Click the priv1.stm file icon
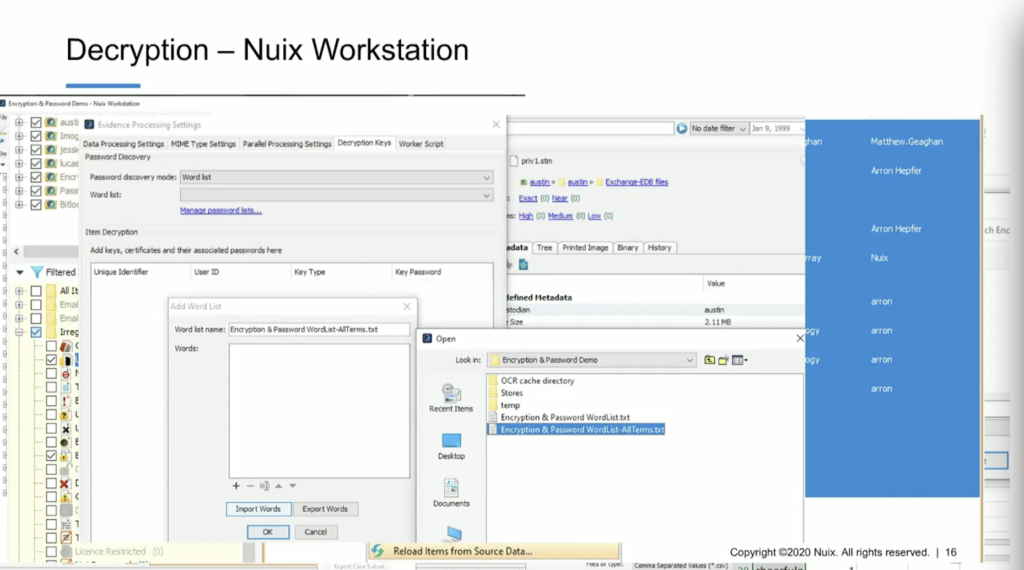 click(513, 161)
